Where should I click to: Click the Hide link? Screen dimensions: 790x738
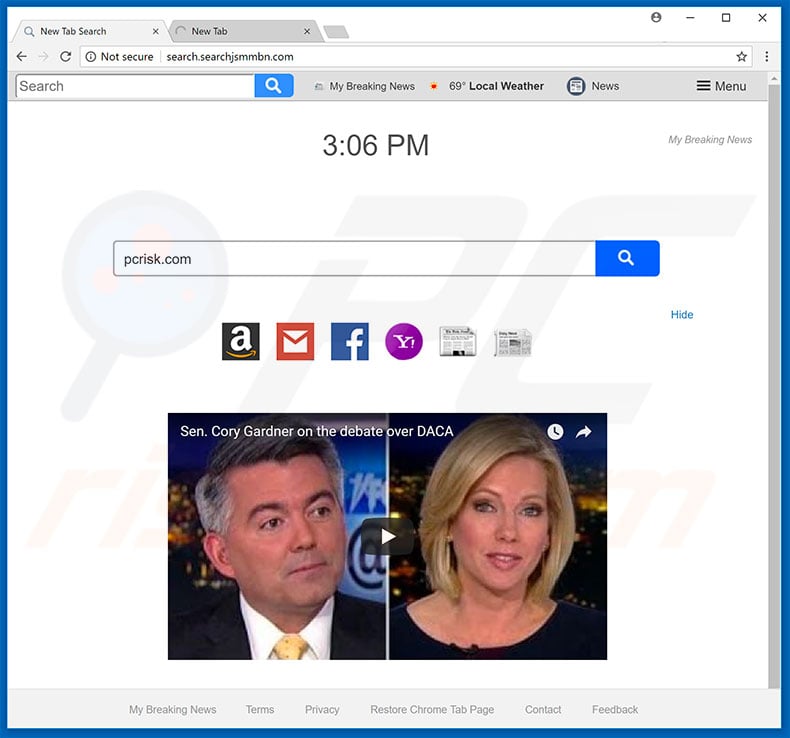point(682,314)
